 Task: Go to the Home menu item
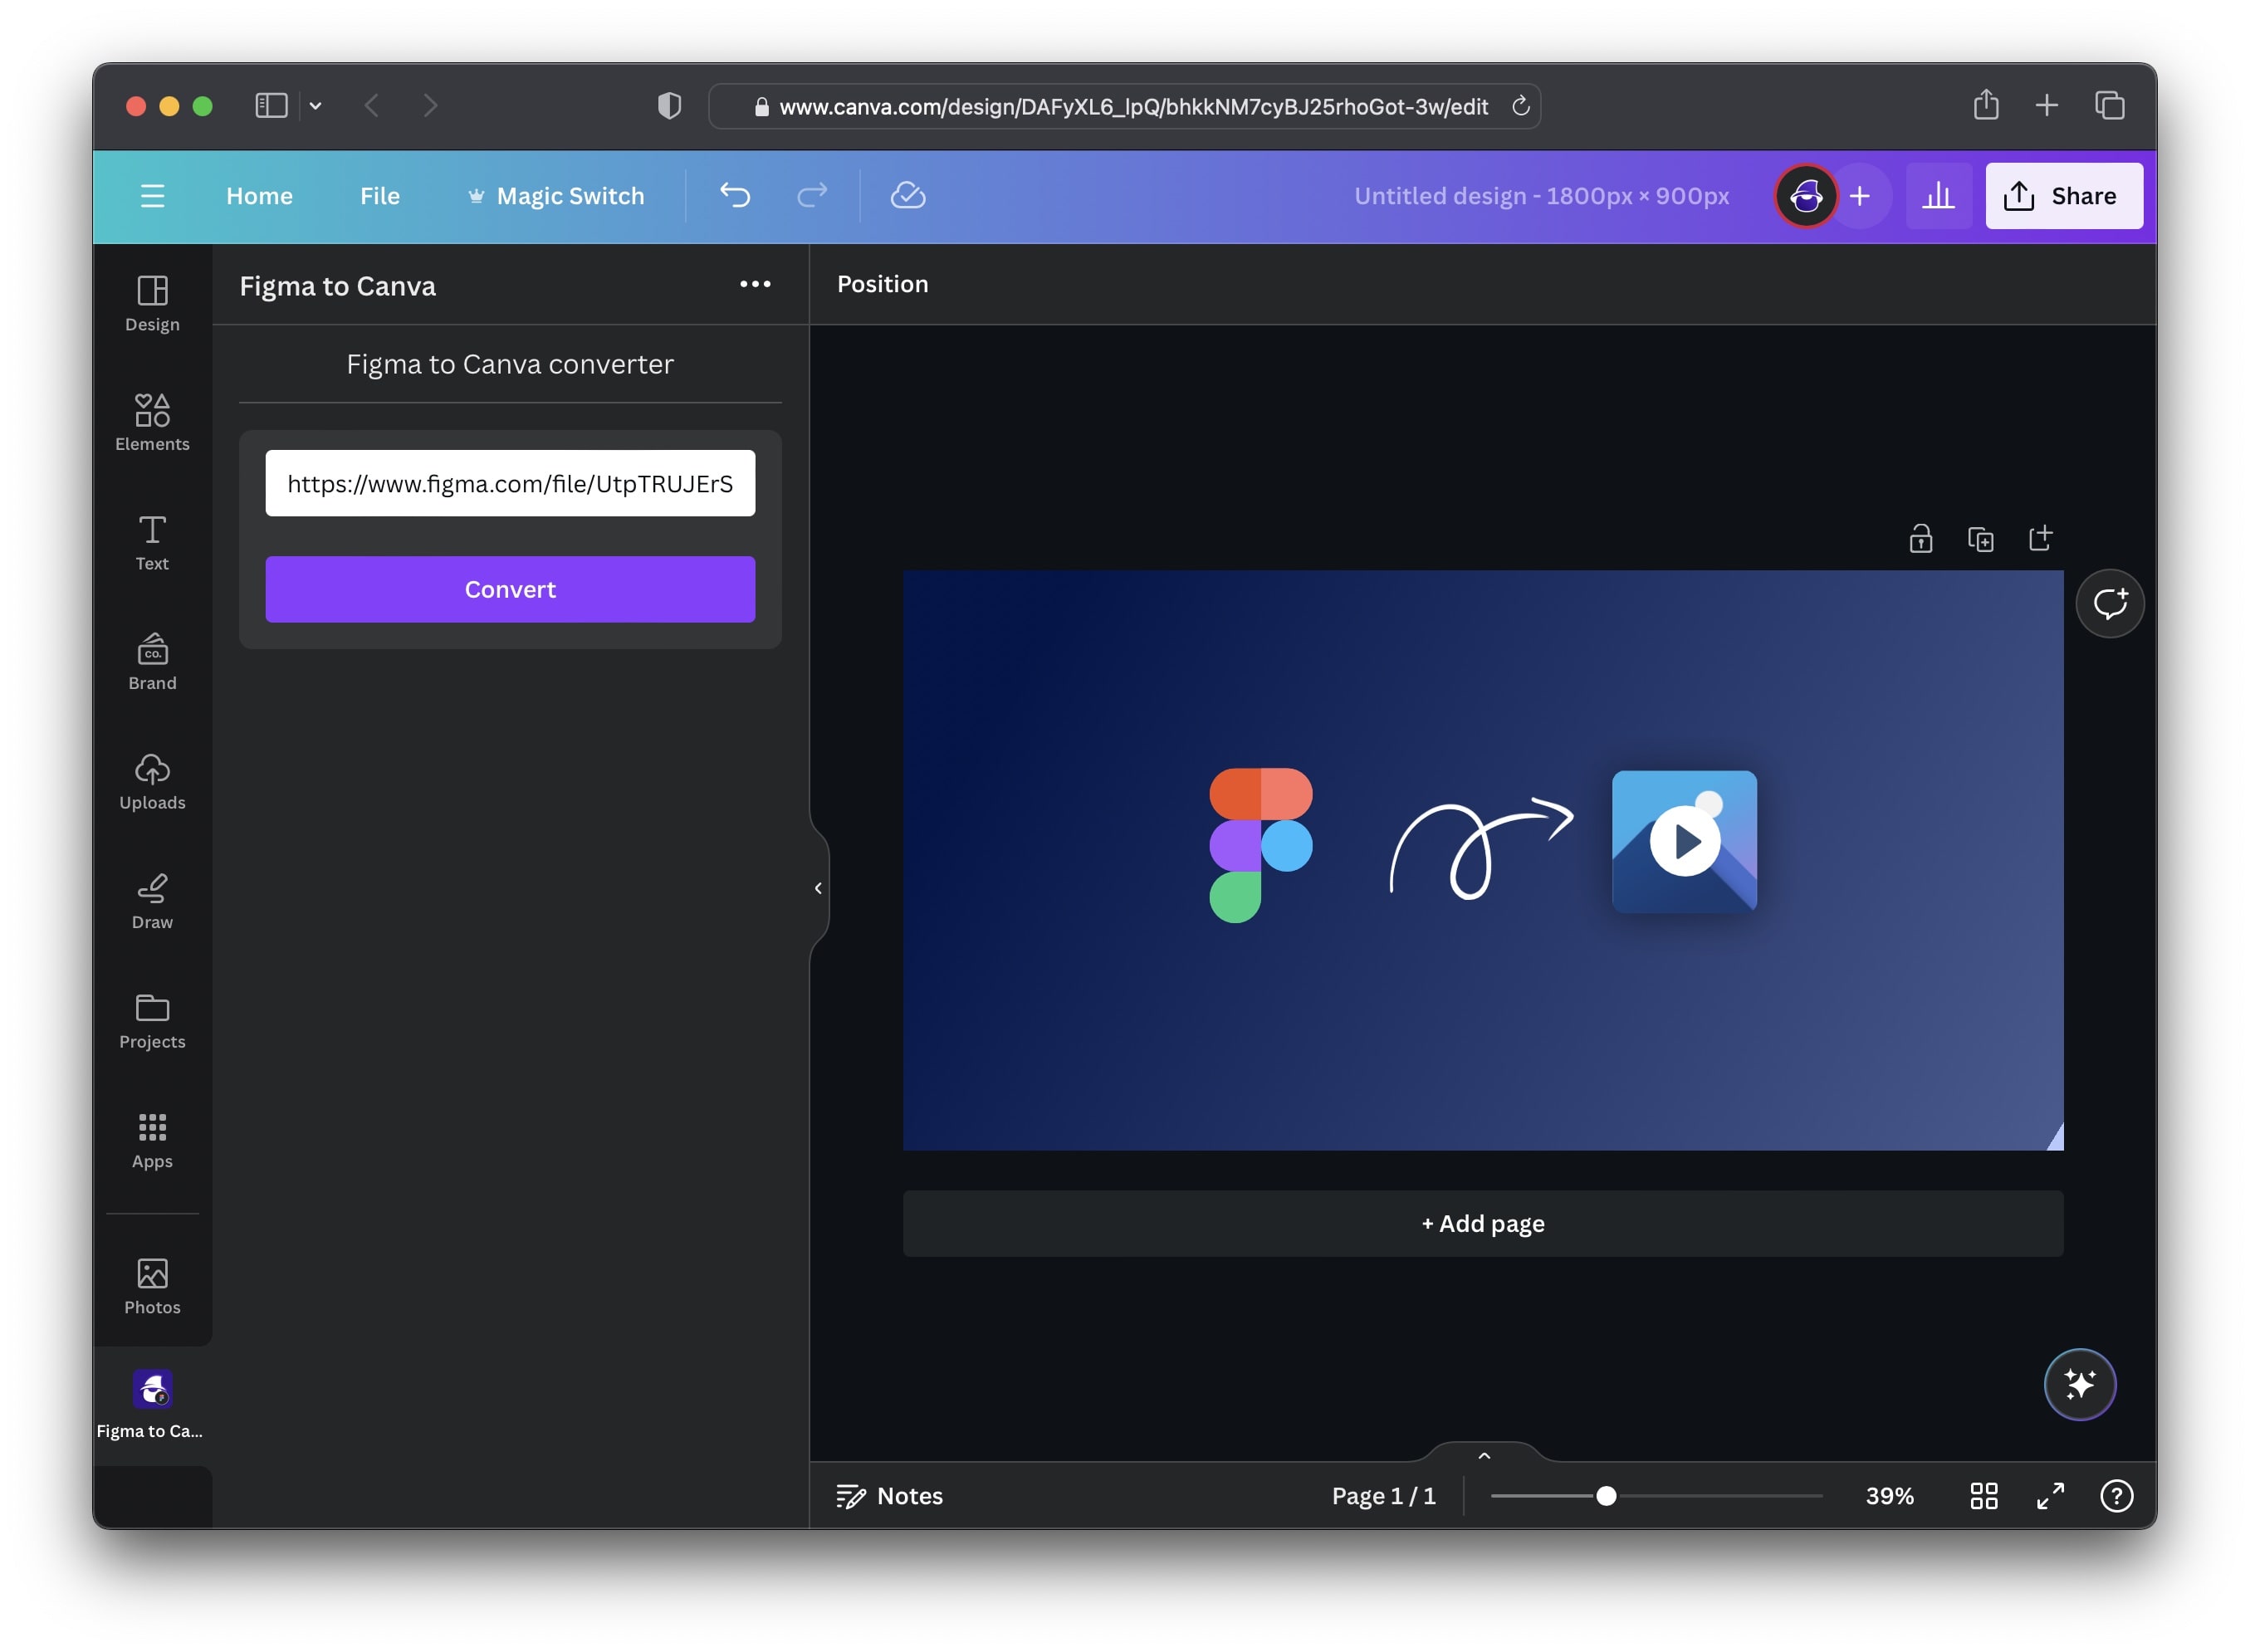click(x=259, y=196)
